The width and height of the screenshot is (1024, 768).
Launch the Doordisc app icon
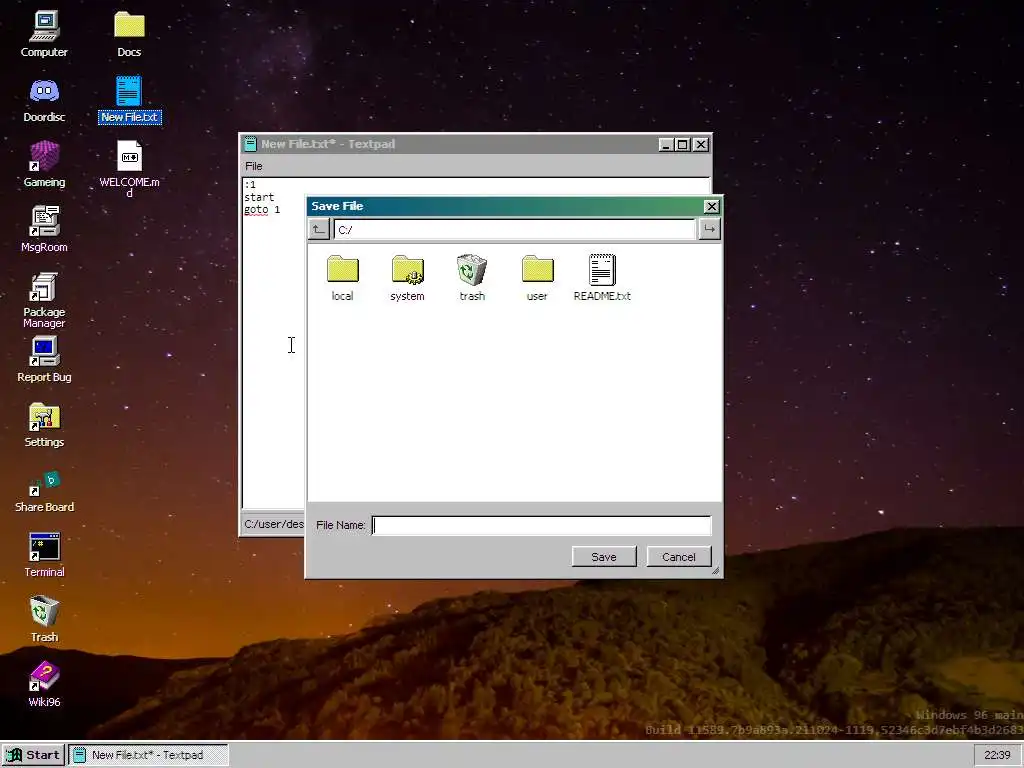(x=44, y=99)
